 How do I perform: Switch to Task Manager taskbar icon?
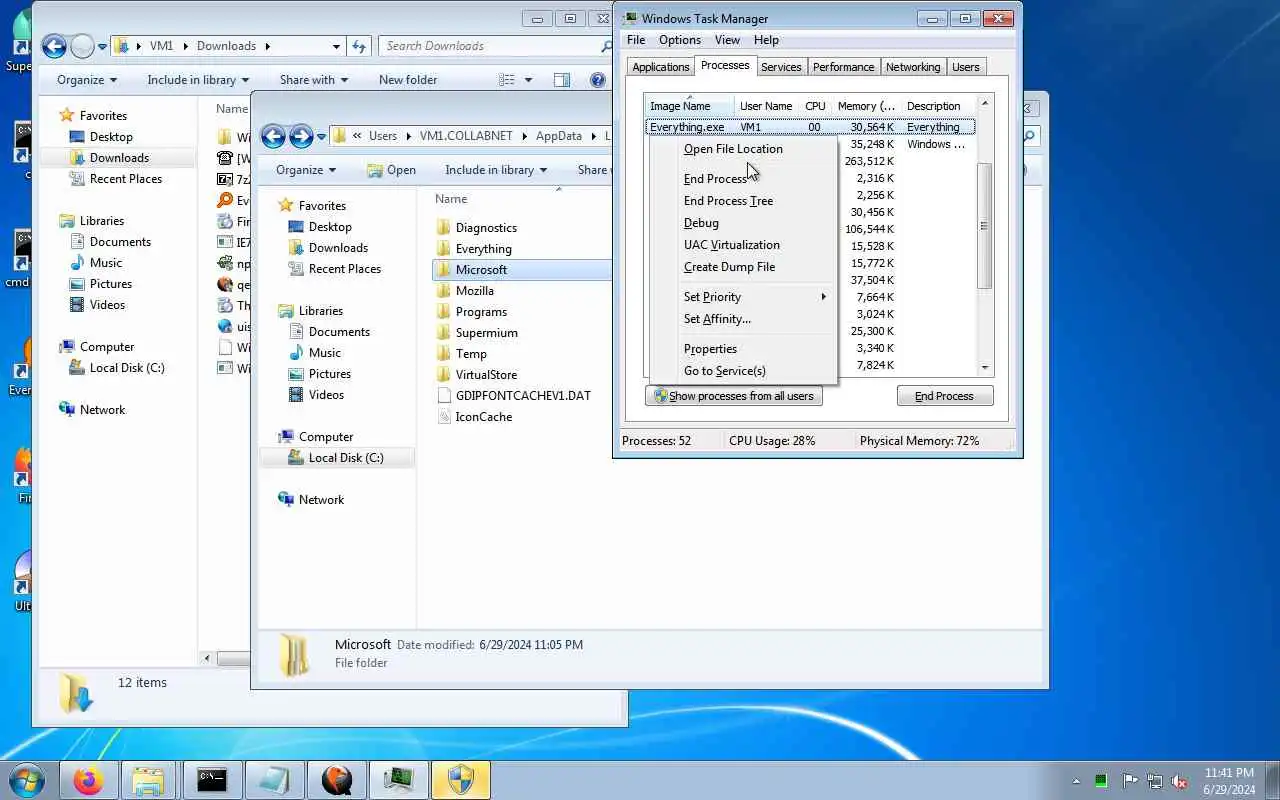397,780
